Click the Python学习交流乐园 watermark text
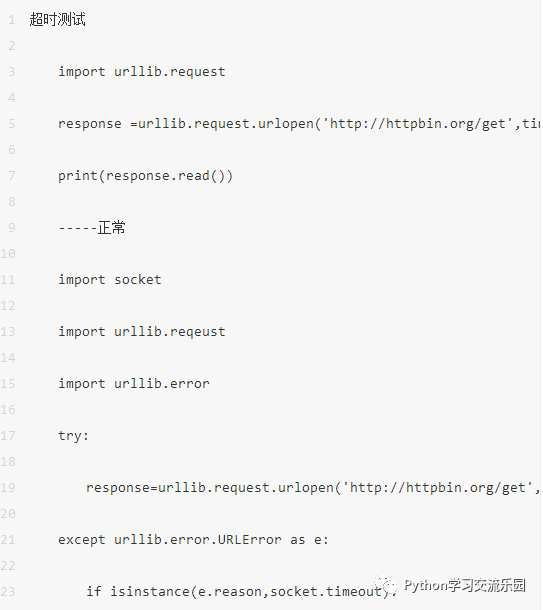The image size is (543, 610). point(465,585)
